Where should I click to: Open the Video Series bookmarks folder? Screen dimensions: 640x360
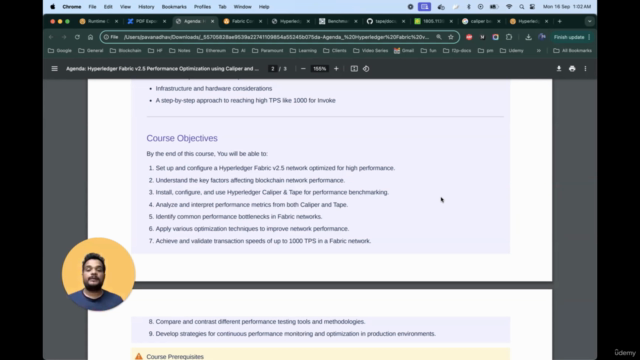(370, 51)
